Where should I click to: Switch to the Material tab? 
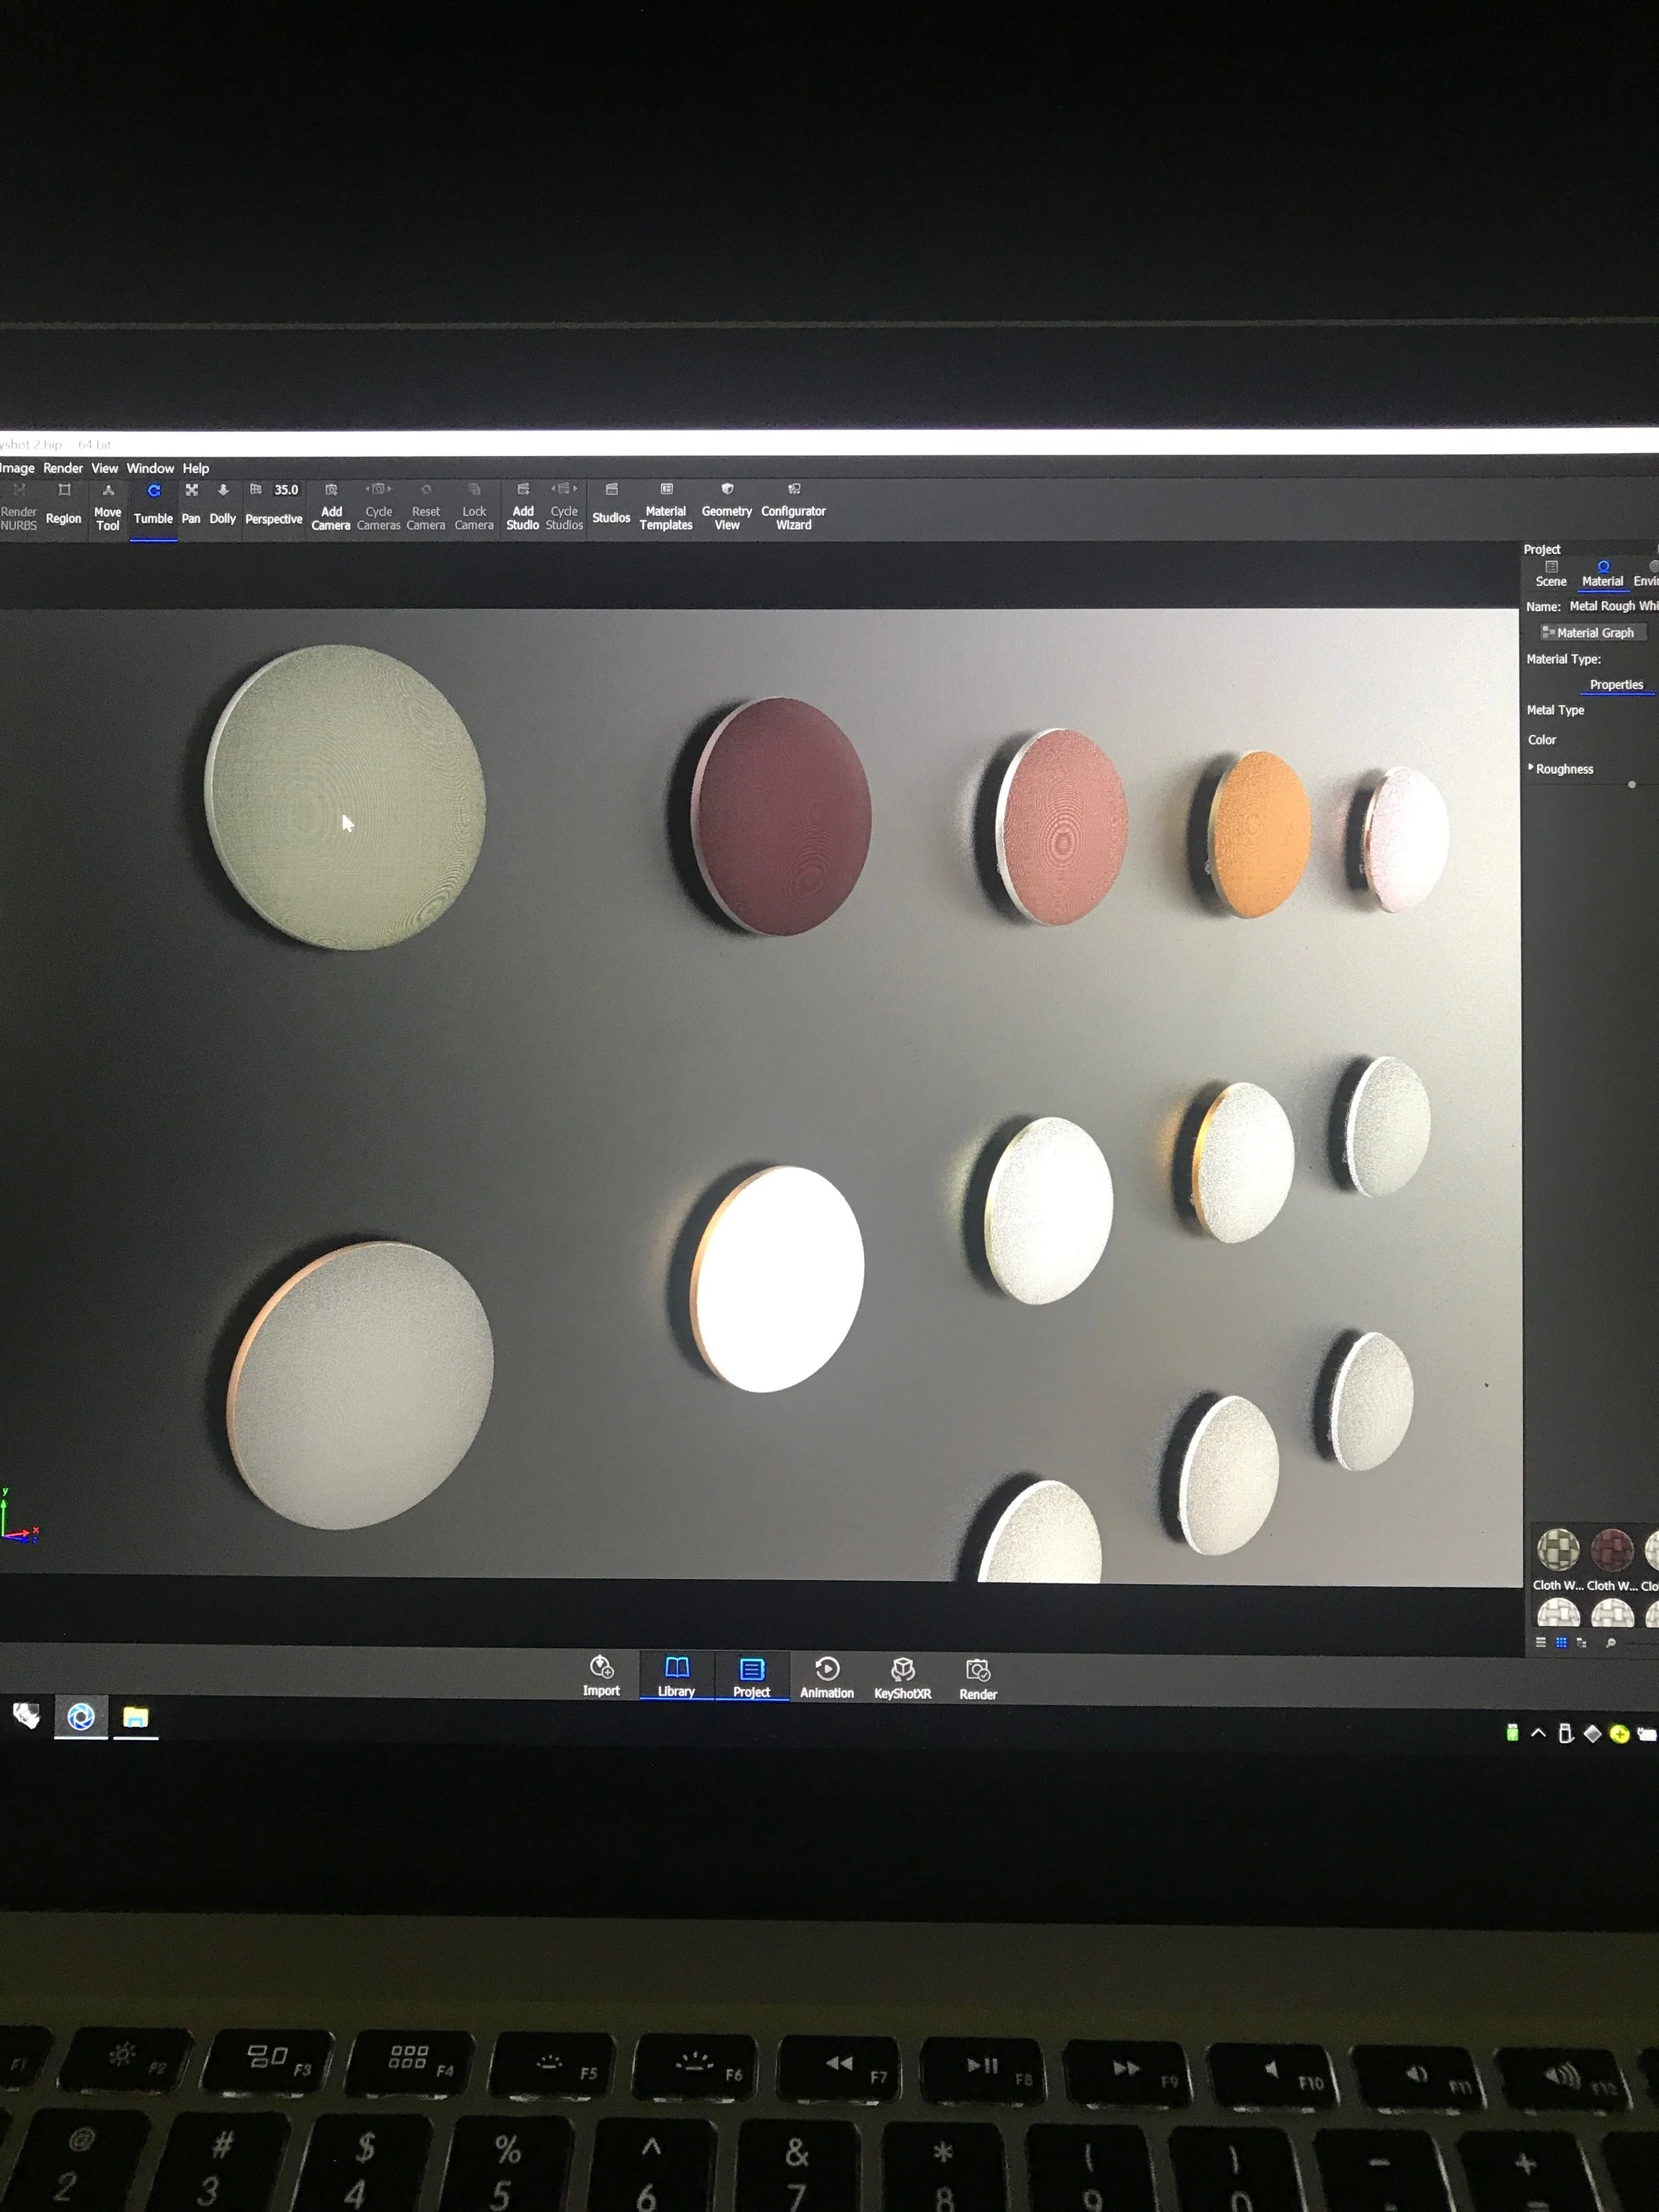1603,574
